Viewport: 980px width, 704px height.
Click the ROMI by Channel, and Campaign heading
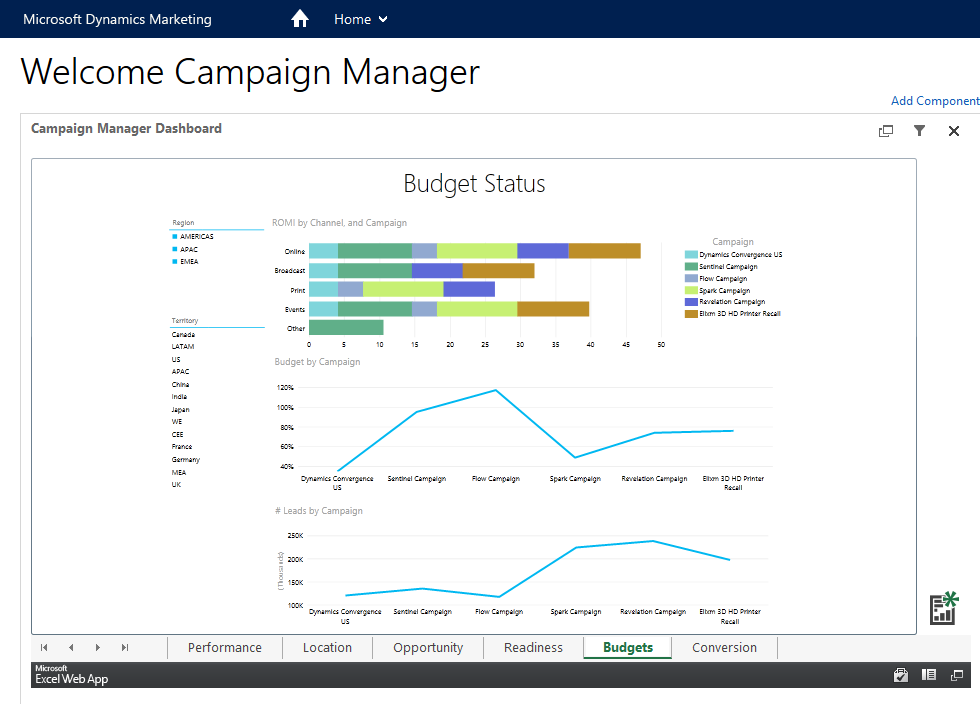click(339, 223)
